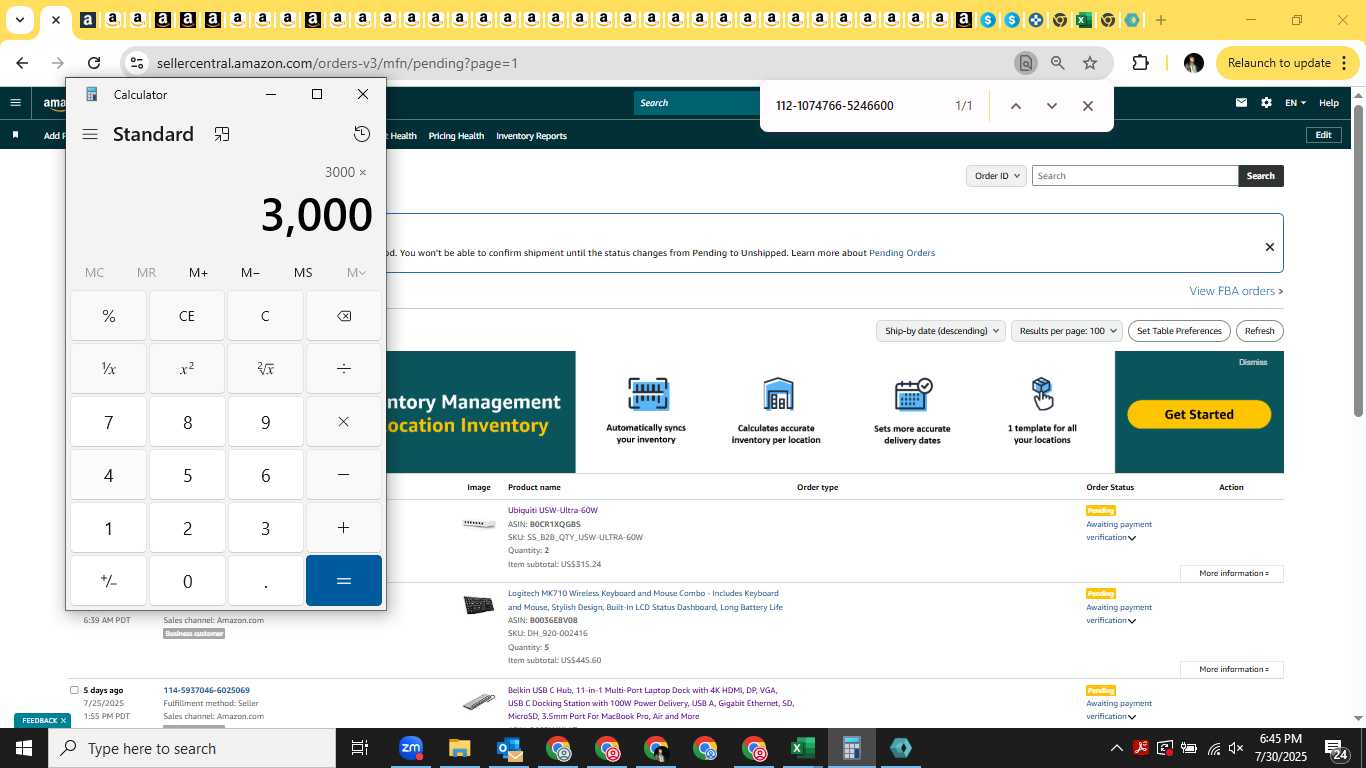Expand Awaiting payment verification for Belkin order

pos(1119,710)
